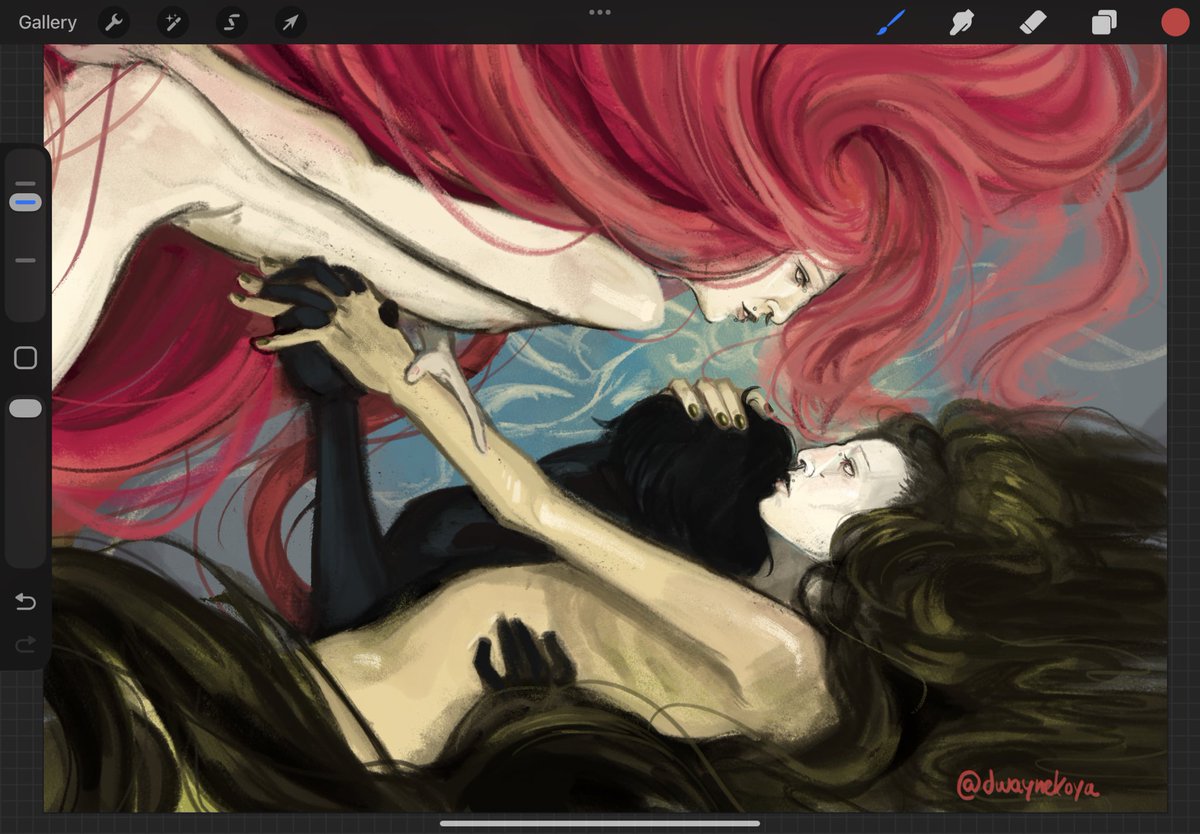The width and height of the screenshot is (1200, 834).
Task: Click the iPad home indicator bar
Action: (x=600, y=824)
